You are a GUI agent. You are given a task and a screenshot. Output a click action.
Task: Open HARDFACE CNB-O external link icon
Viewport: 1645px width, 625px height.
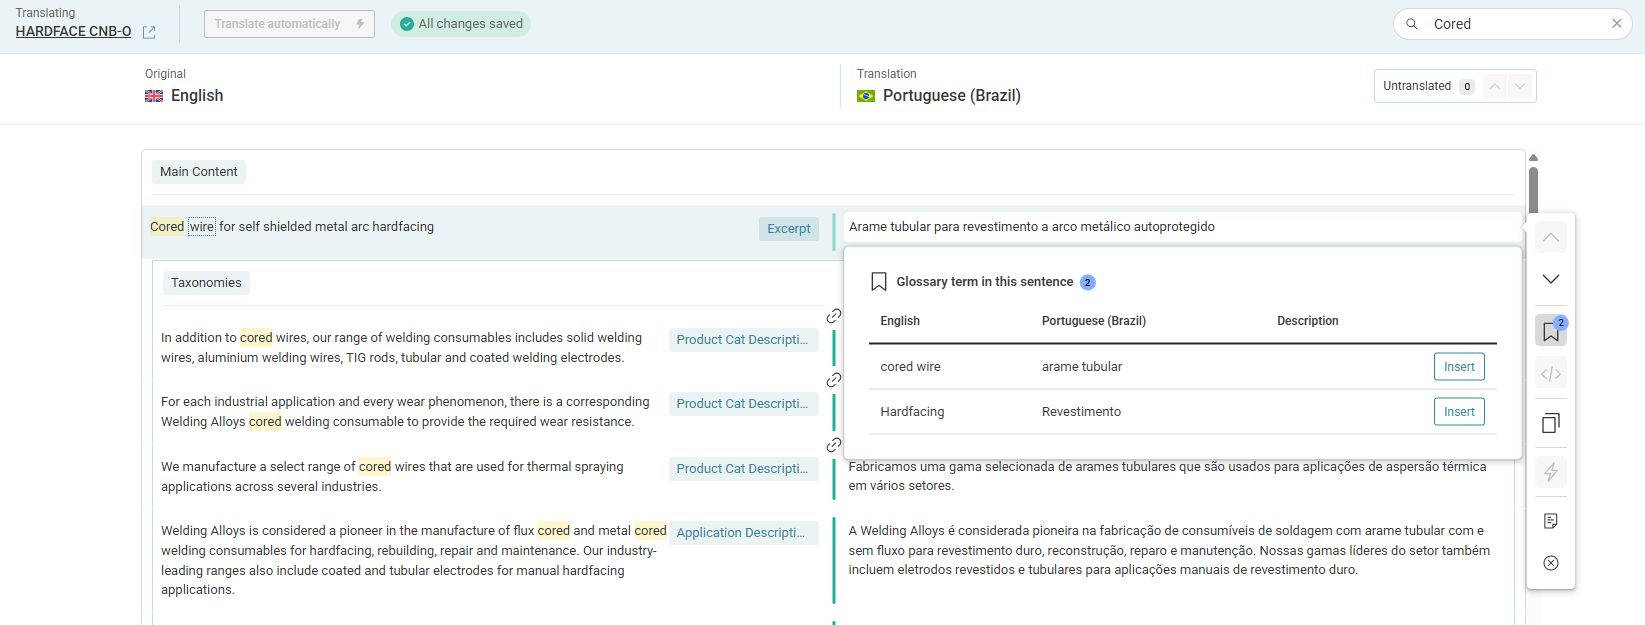pyautogui.click(x=149, y=32)
